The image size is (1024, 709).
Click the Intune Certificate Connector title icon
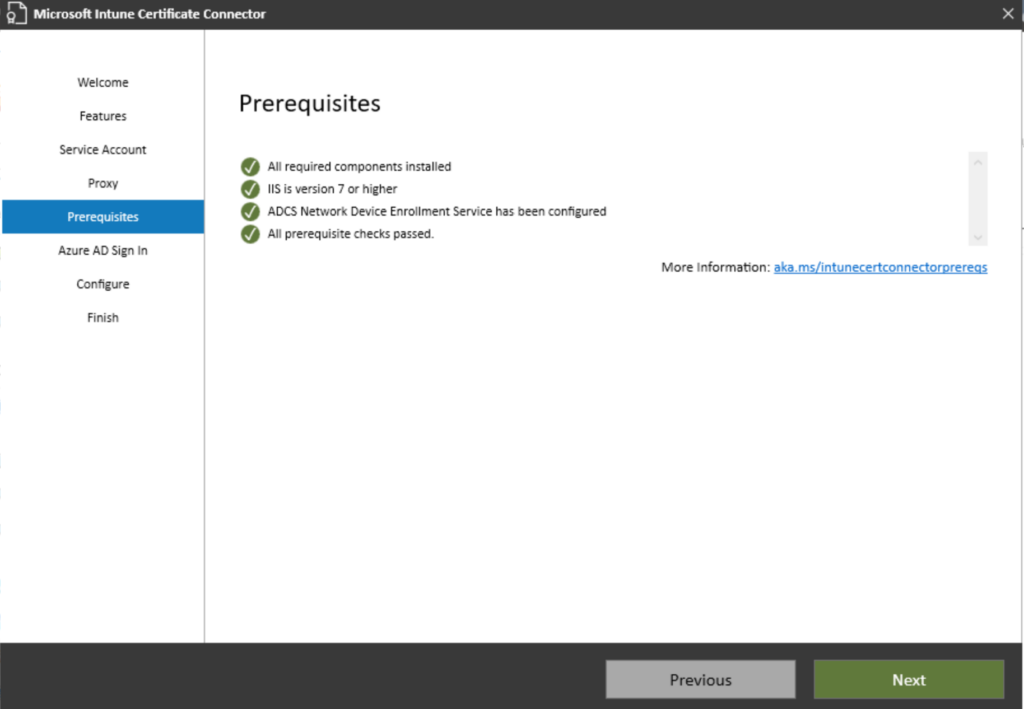click(16, 14)
